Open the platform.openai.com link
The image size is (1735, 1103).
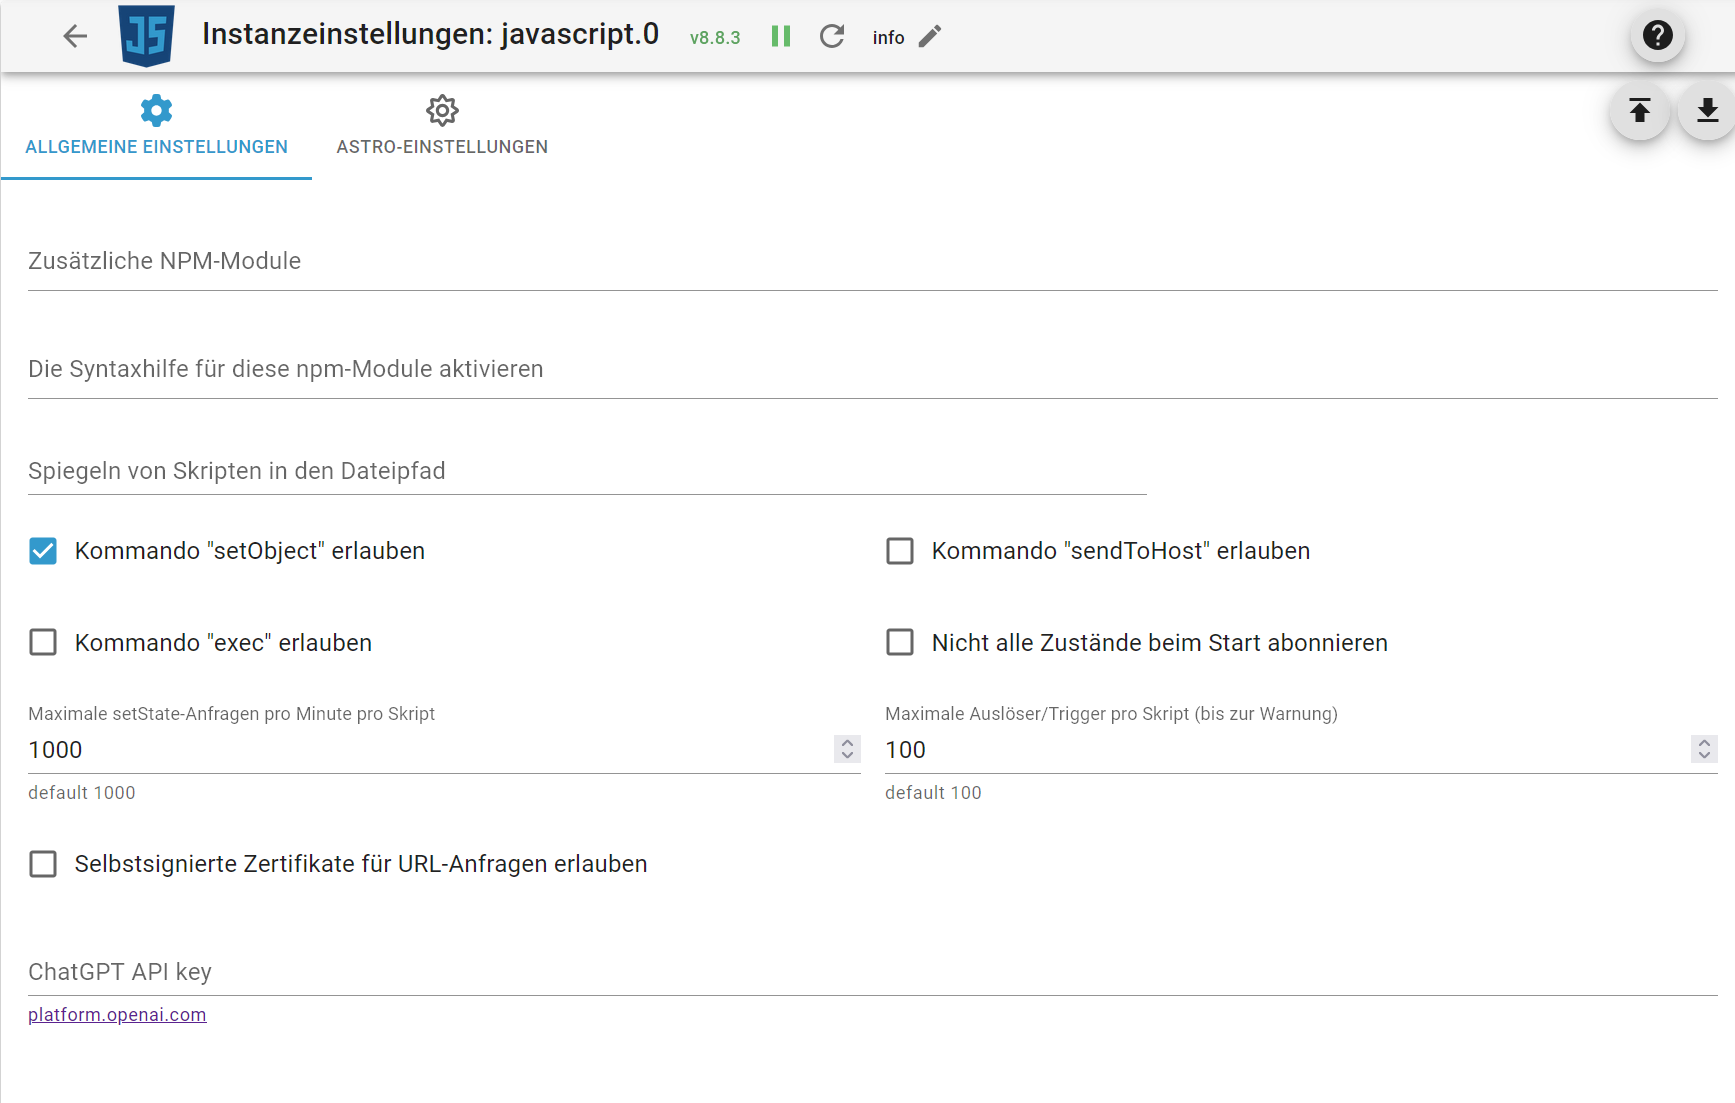pos(117,1015)
